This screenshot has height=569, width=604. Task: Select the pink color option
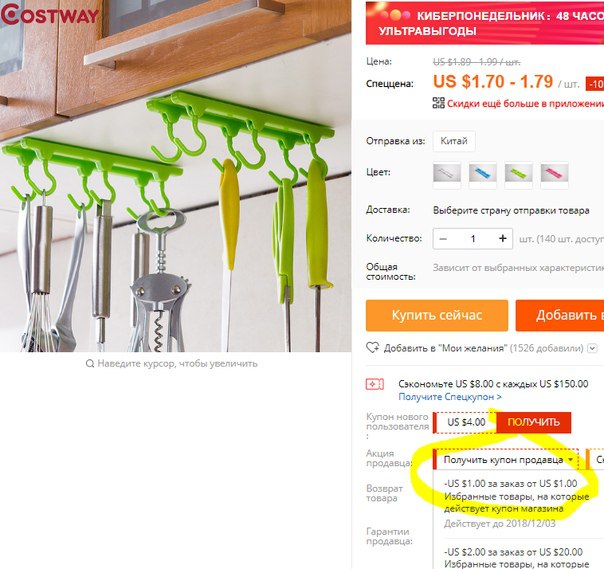pos(554,175)
